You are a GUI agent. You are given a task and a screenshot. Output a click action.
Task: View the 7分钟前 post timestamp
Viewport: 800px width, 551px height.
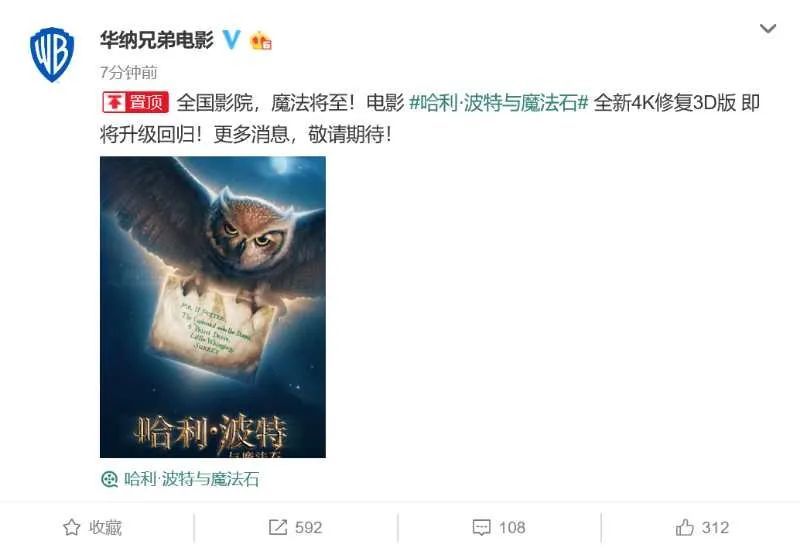[x=129, y=72]
